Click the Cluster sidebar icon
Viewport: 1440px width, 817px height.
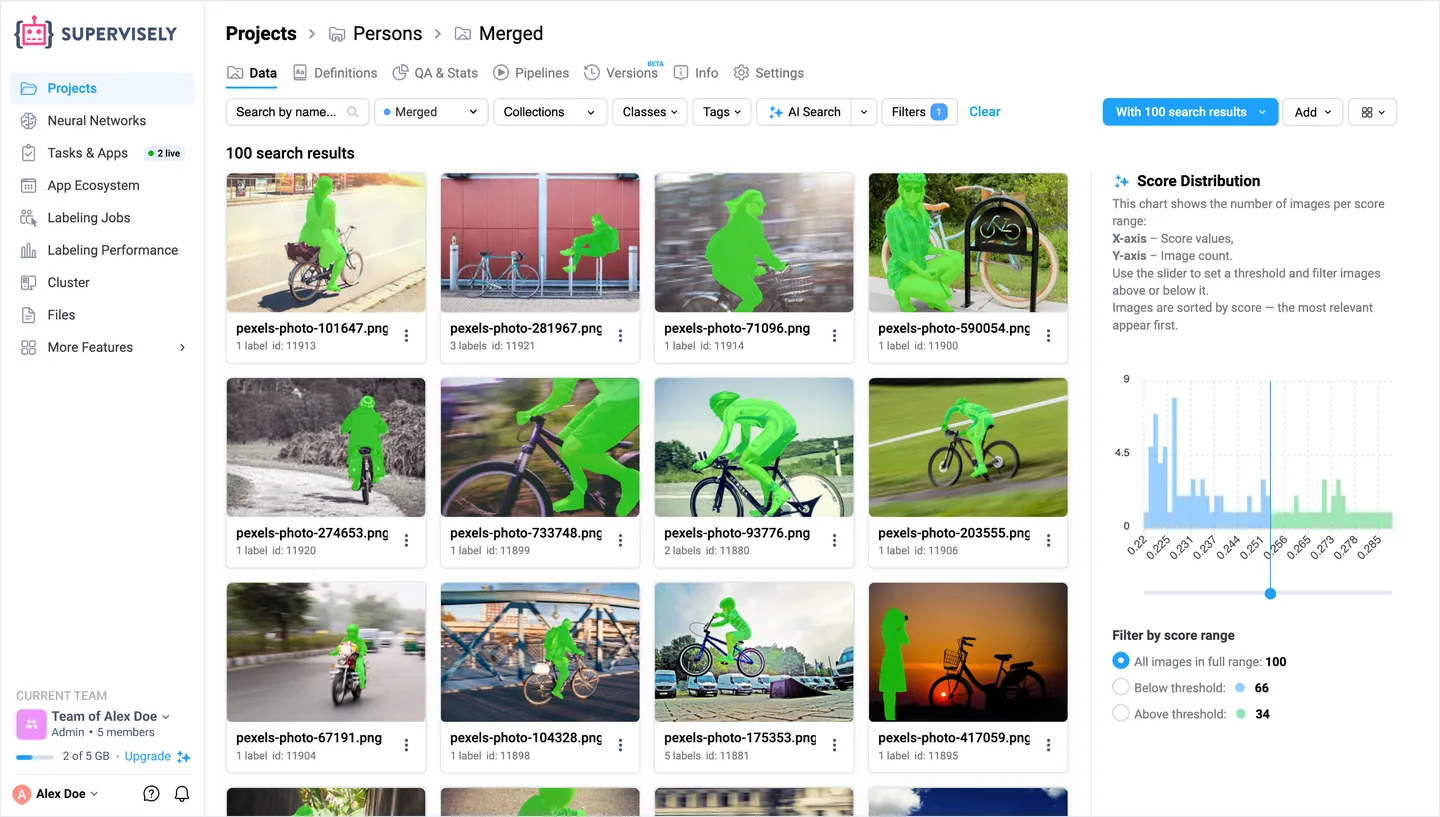pos(28,283)
